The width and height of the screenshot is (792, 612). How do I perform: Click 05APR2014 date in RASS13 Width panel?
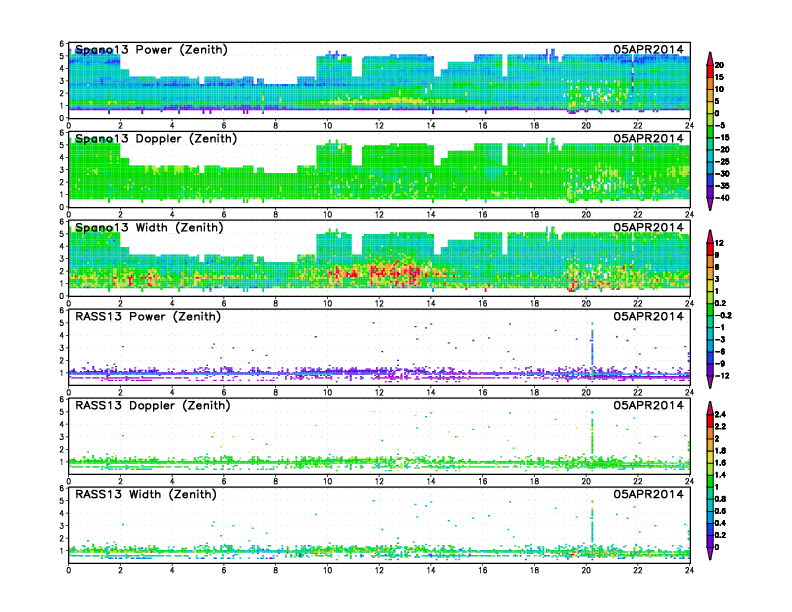(x=649, y=494)
